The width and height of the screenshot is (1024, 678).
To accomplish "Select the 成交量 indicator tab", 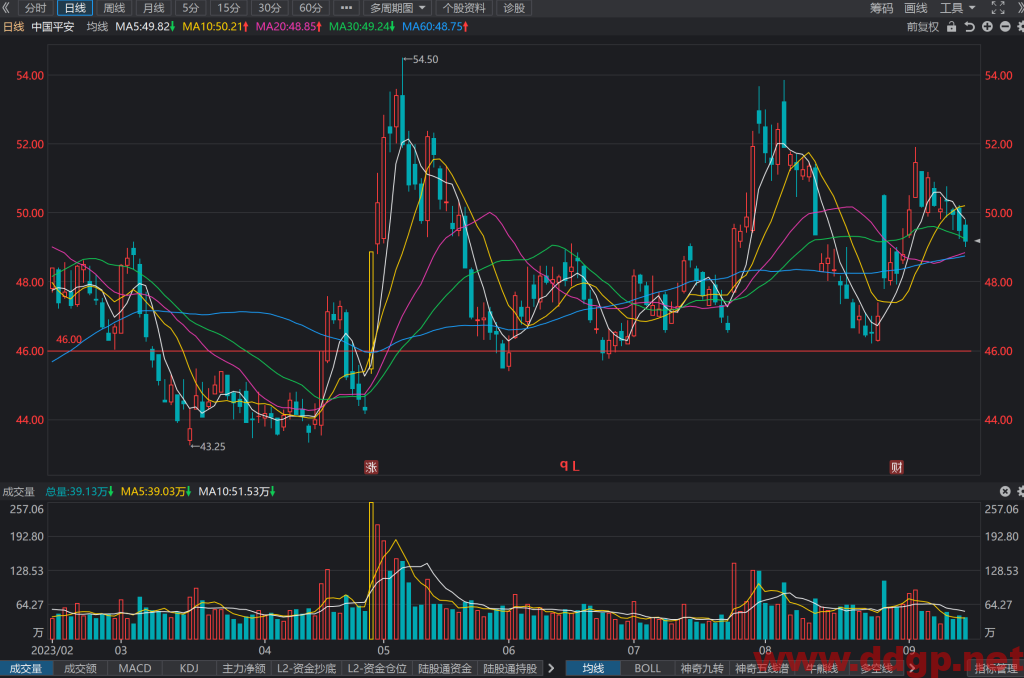I will click(26, 668).
